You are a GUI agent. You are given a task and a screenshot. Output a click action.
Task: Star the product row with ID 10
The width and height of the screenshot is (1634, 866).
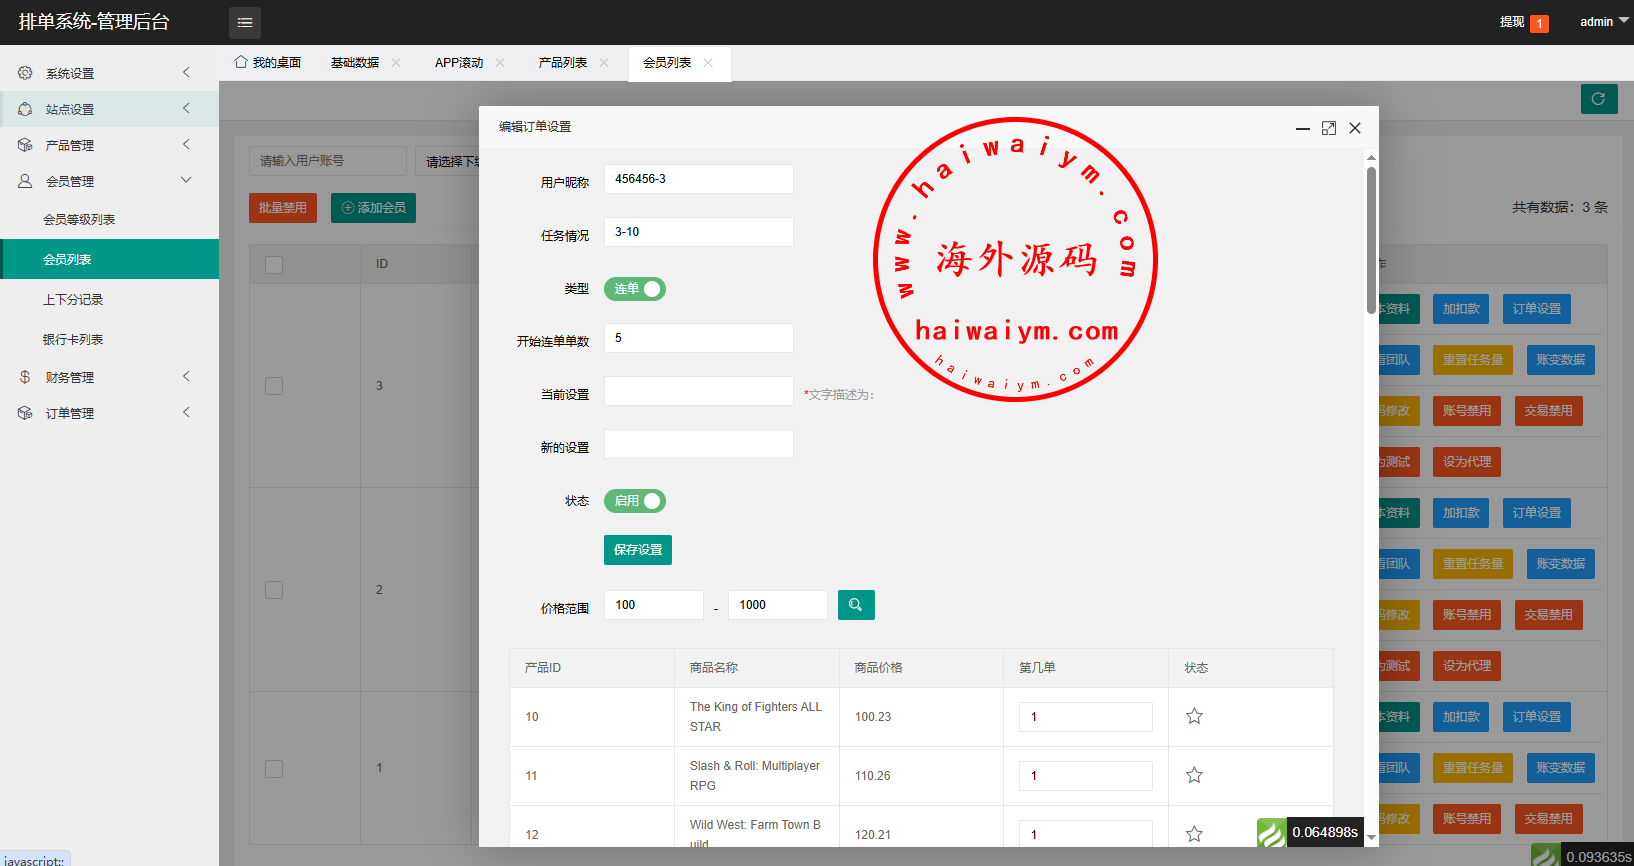click(x=1194, y=716)
